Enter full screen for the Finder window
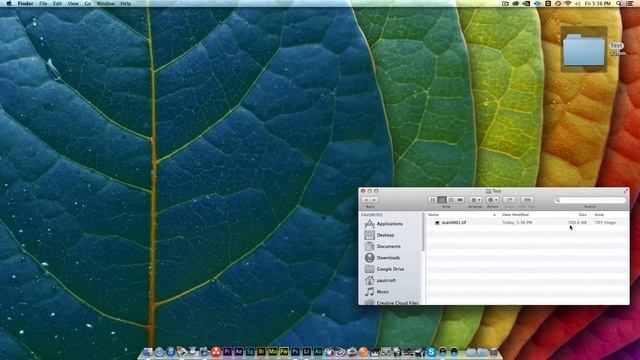The height and width of the screenshot is (360, 640). coord(625,191)
